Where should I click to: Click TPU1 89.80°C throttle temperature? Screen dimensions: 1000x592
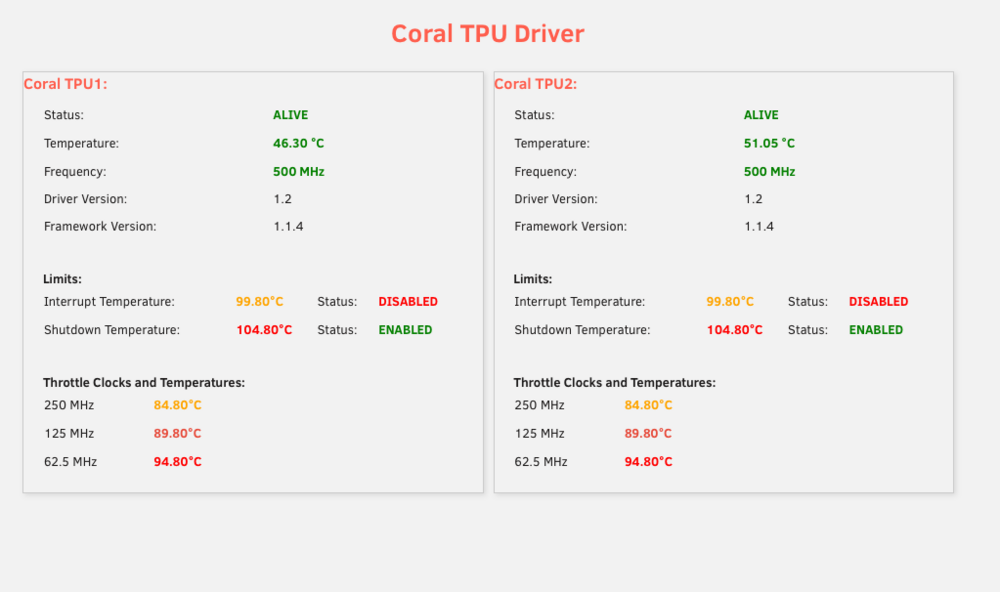(177, 434)
